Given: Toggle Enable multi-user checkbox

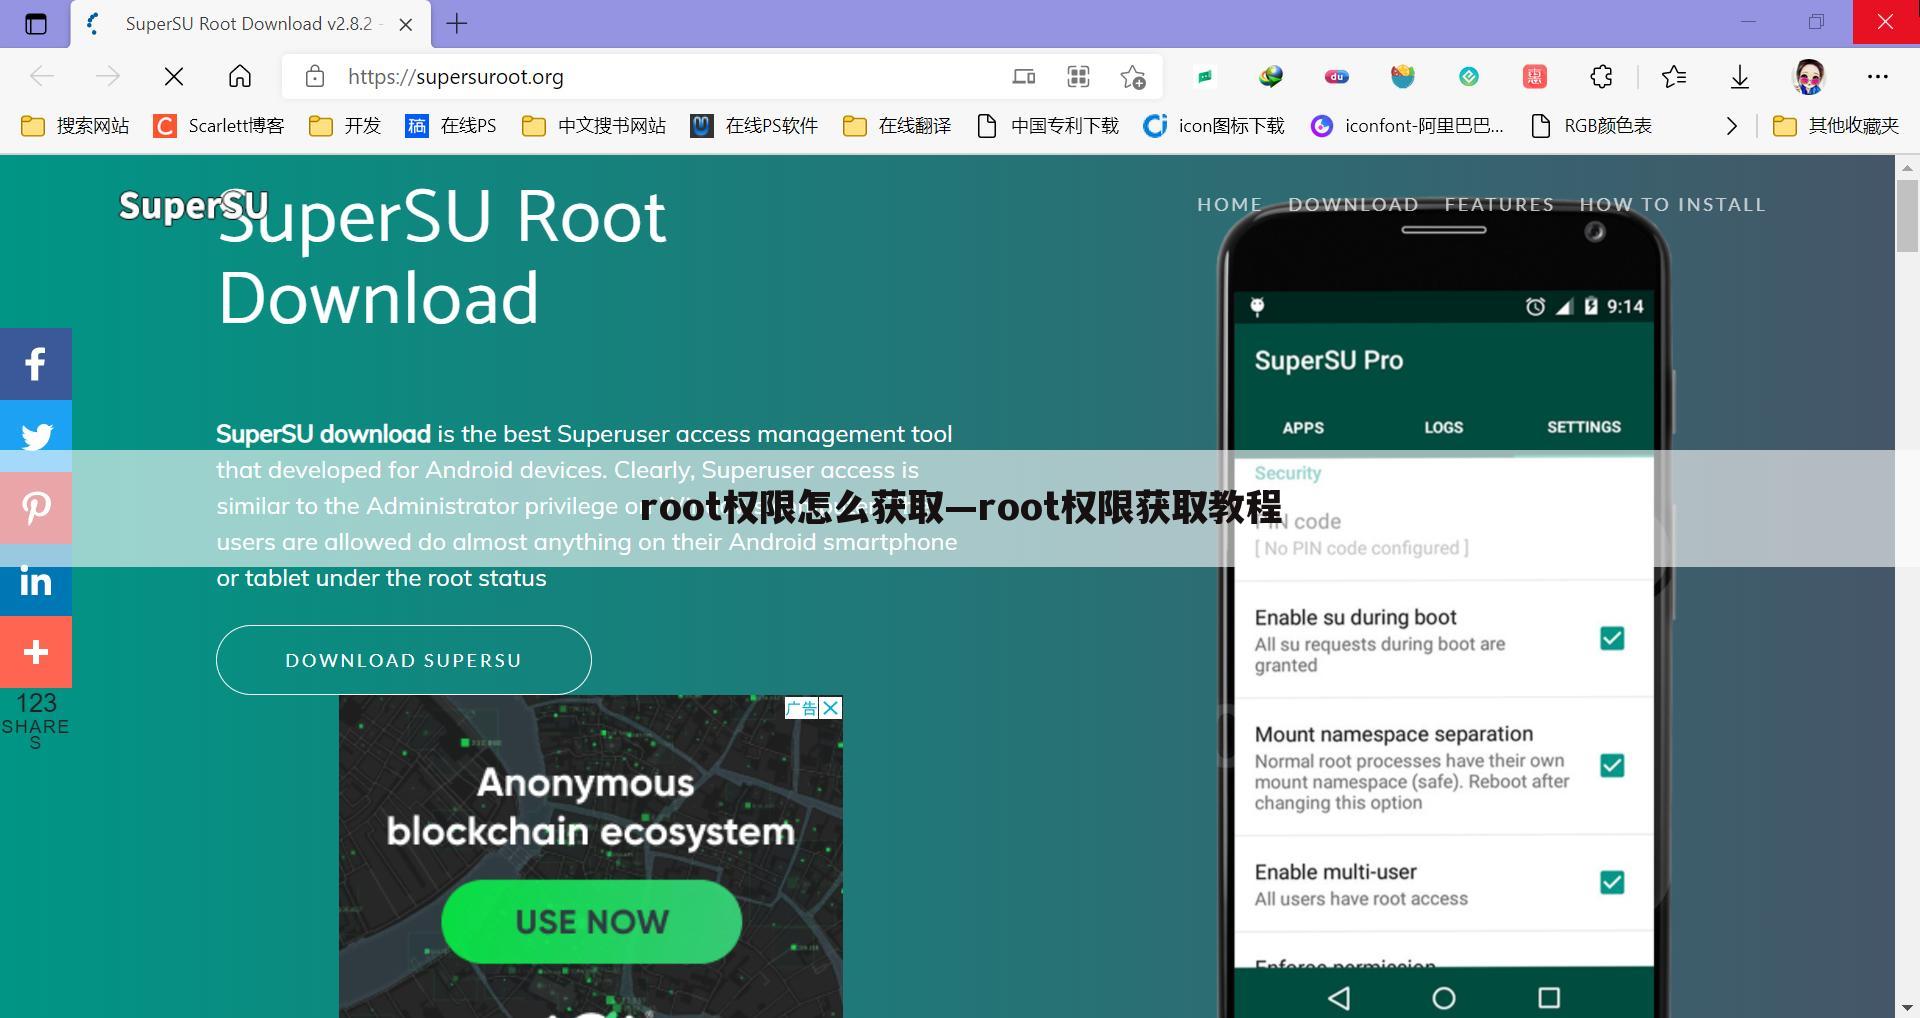Looking at the screenshot, I should coord(1612,882).
